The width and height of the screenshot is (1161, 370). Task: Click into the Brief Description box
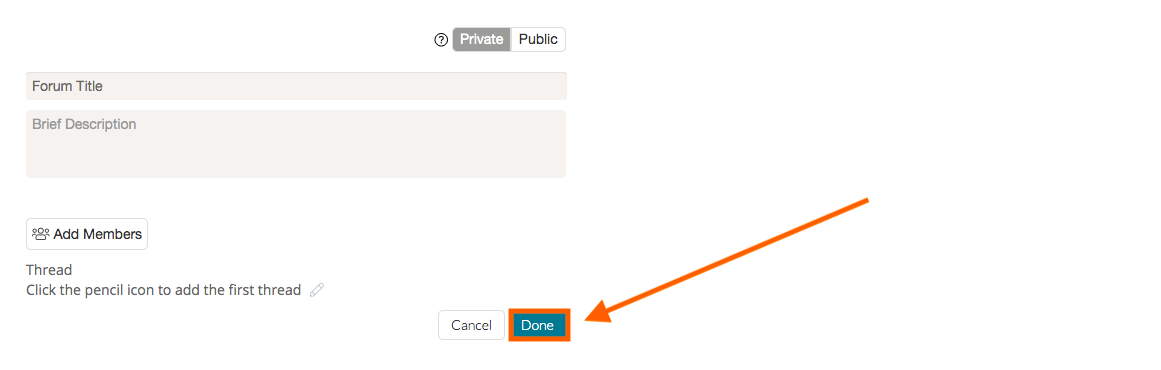click(296, 144)
